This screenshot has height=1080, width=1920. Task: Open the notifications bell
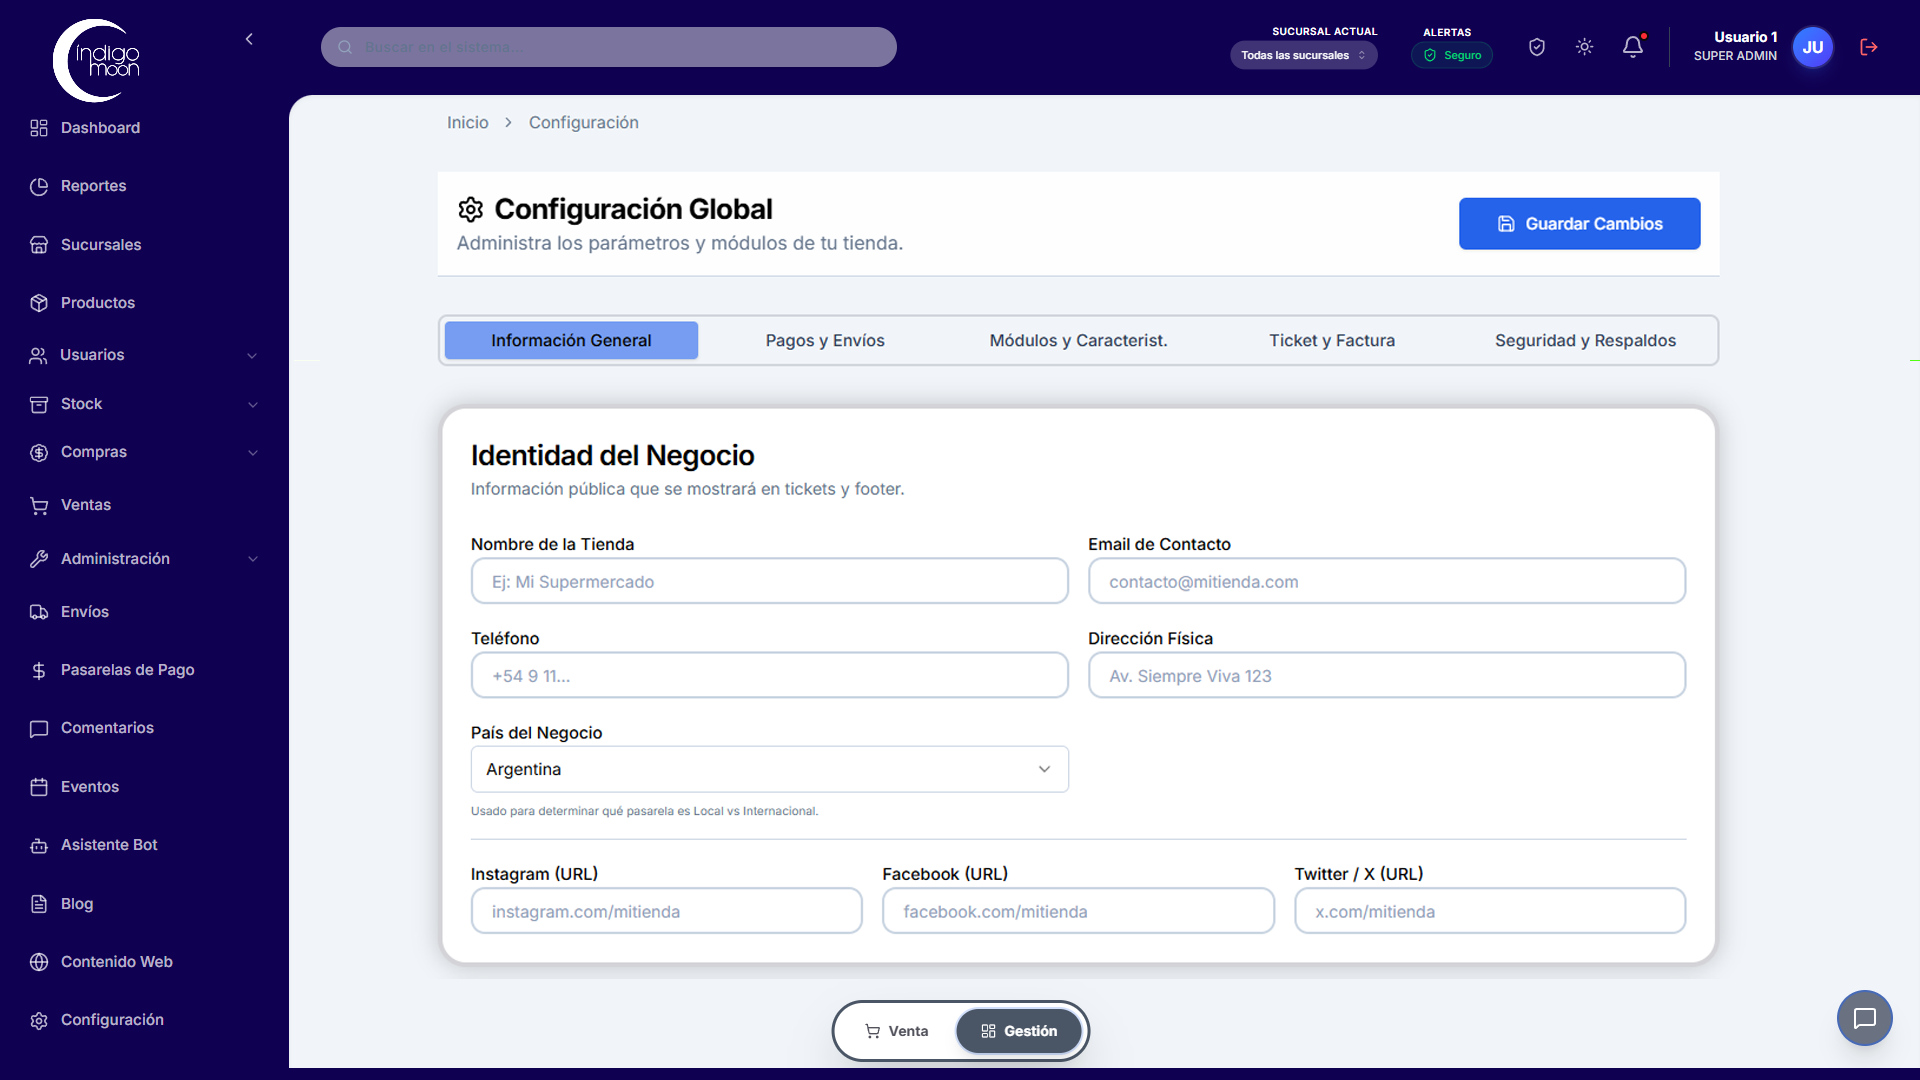(1632, 46)
